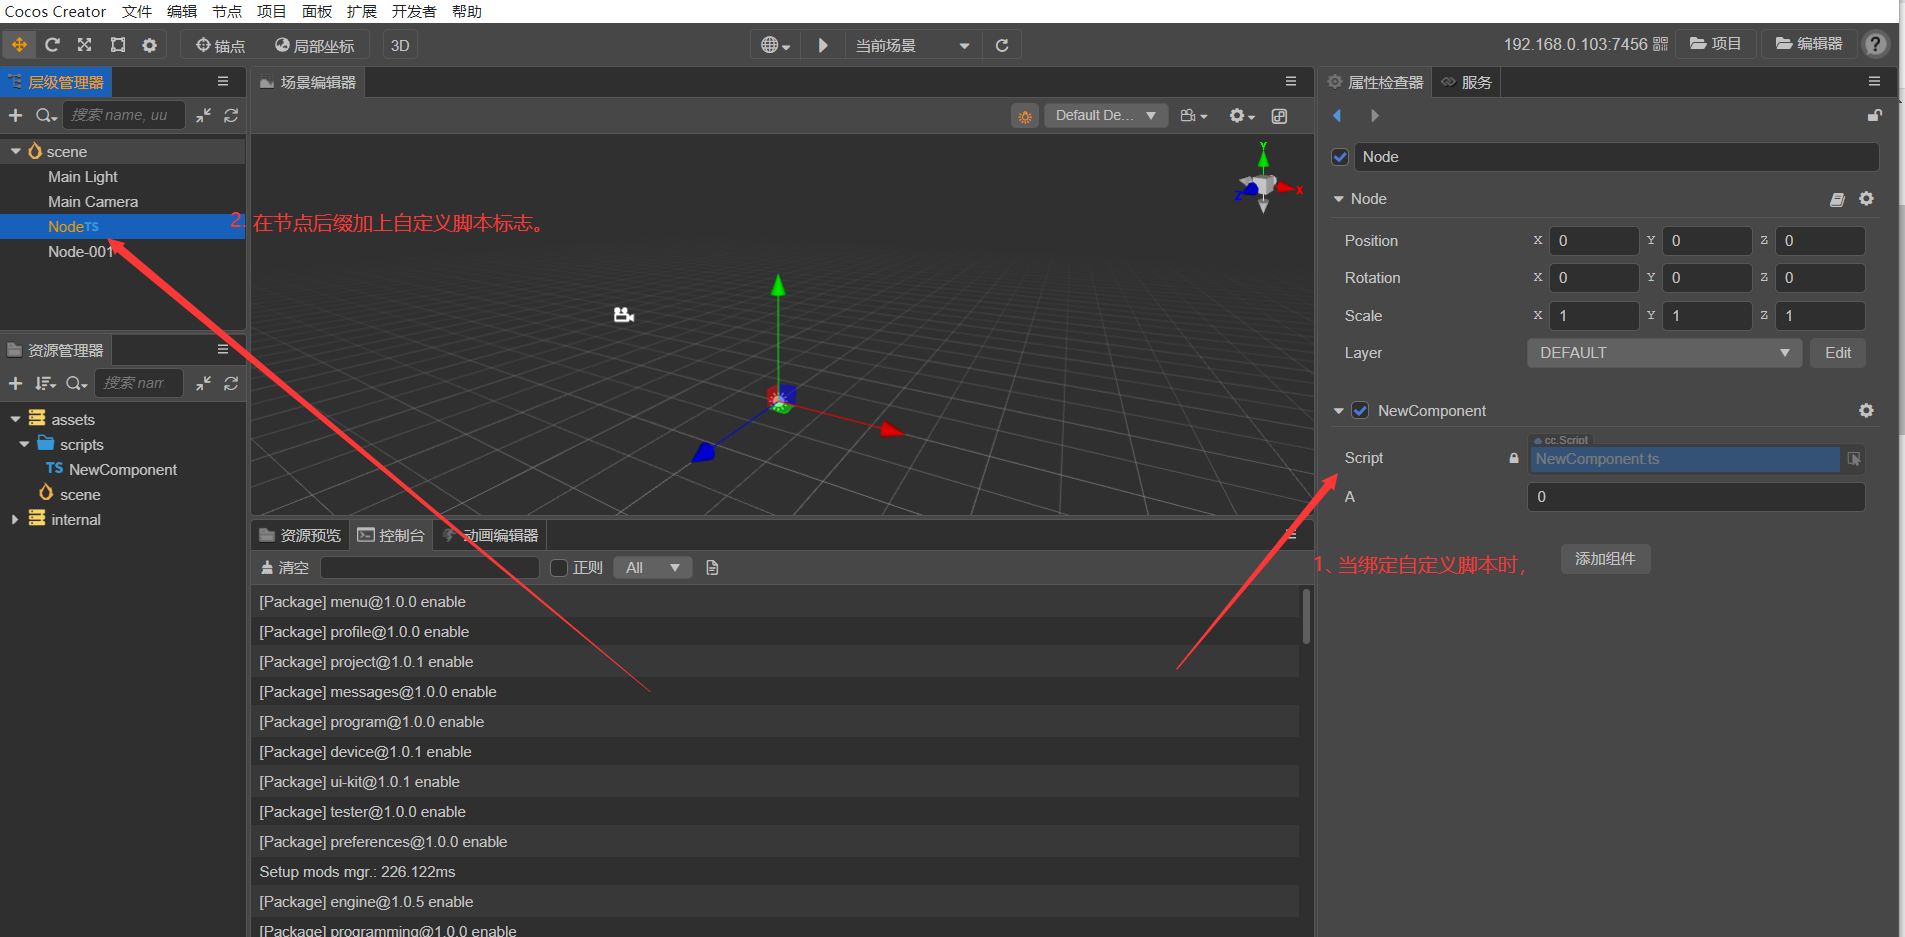1905x937 pixels.
Task: Open the Layer DEFAULT dropdown
Action: pyautogui.click(x=1663, y=353)
